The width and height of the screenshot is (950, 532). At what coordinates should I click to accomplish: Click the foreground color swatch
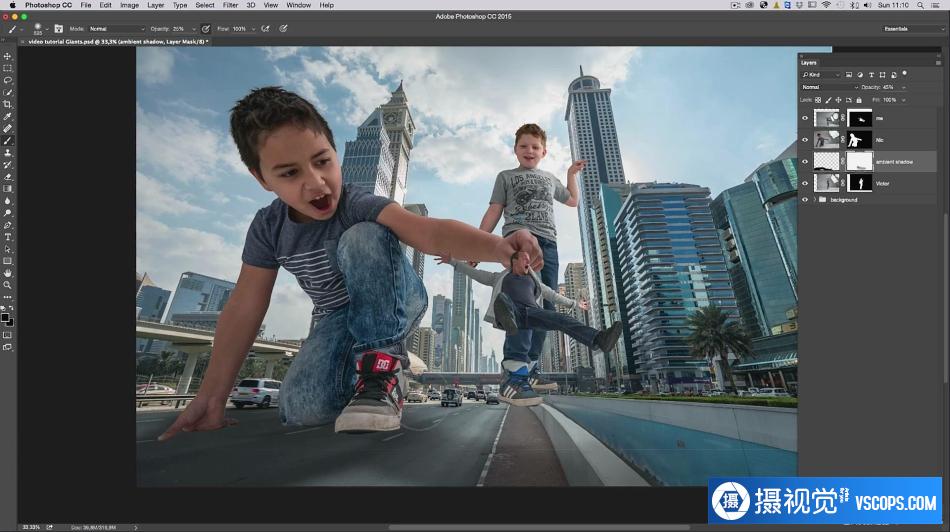click(5, 317)
